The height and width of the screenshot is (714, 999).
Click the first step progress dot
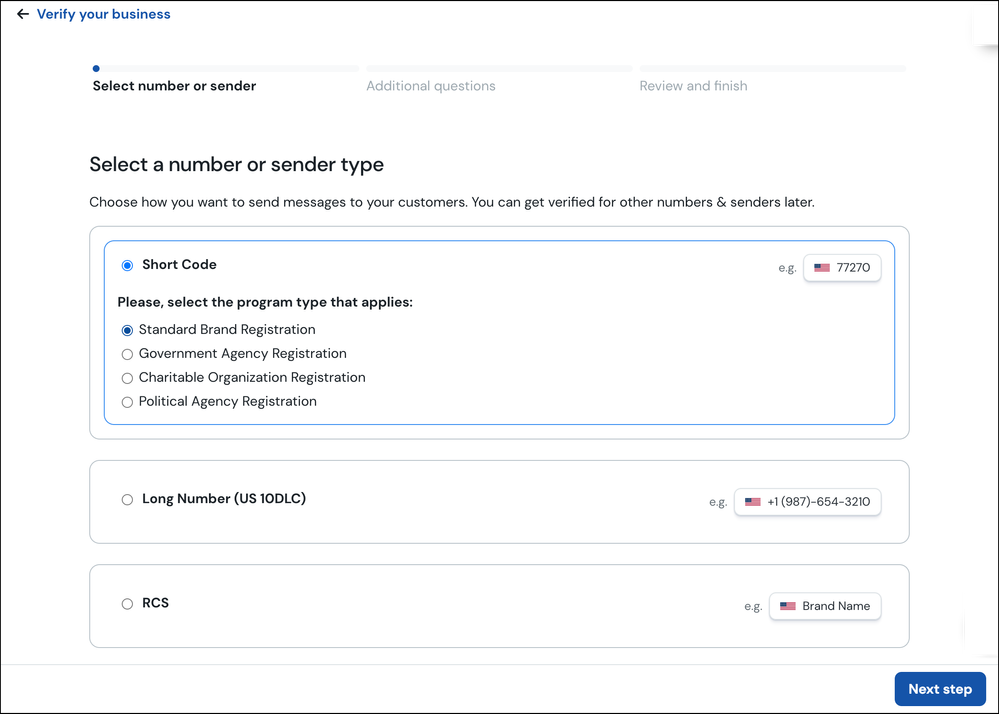pos(96,68)
